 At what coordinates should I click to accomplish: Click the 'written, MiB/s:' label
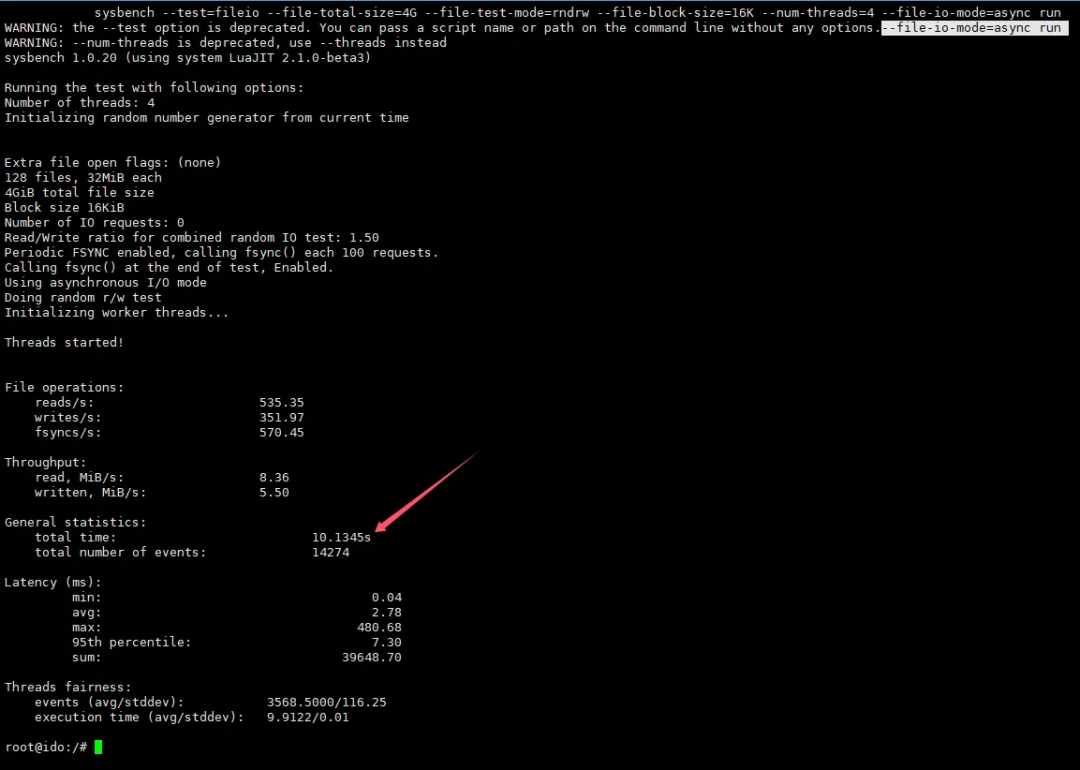click(x=90, y=492)
